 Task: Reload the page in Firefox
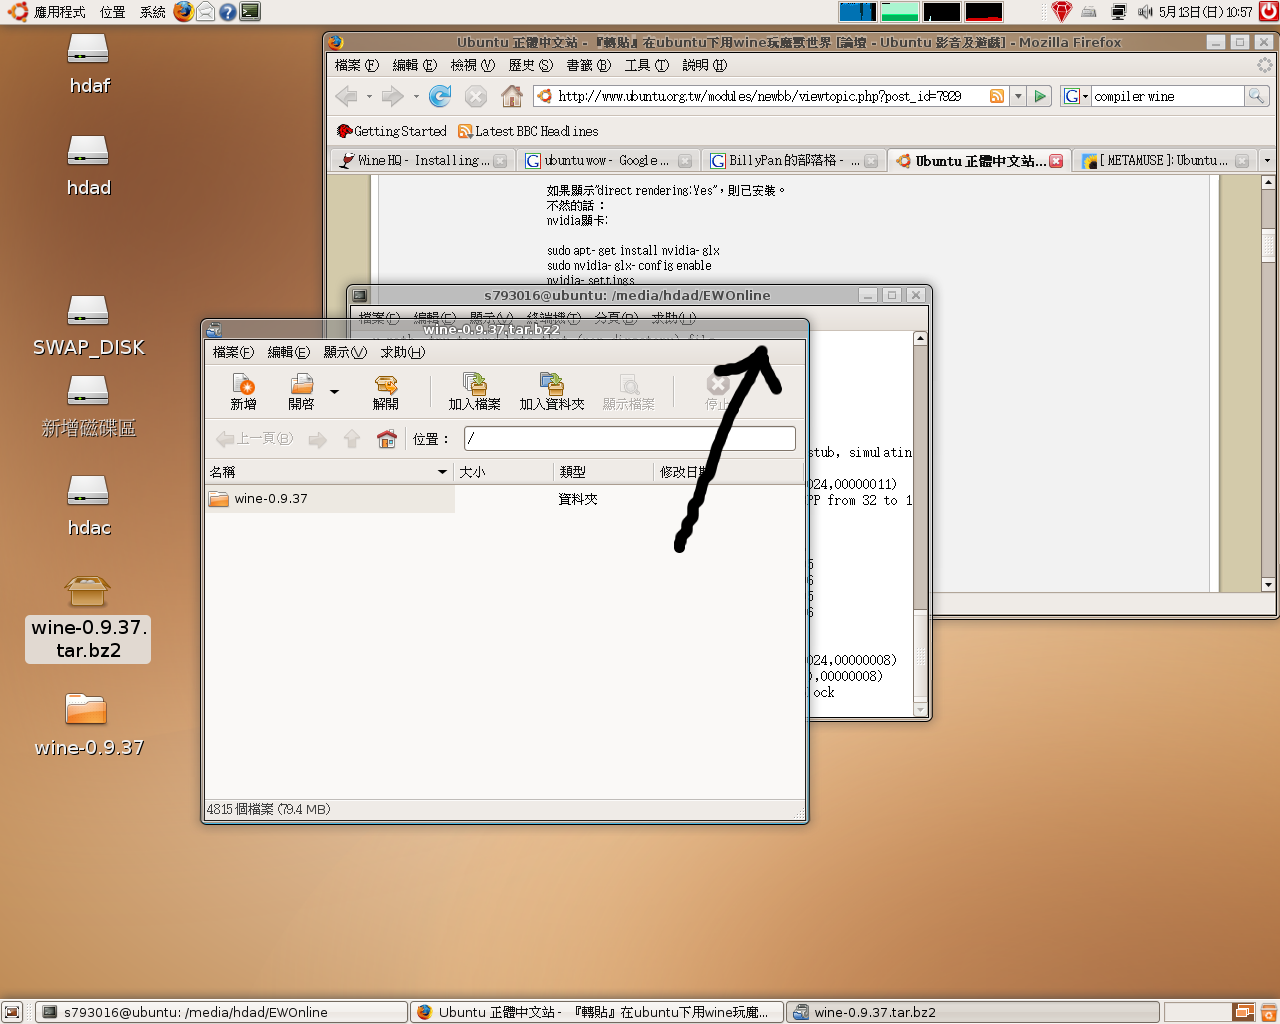440,96
